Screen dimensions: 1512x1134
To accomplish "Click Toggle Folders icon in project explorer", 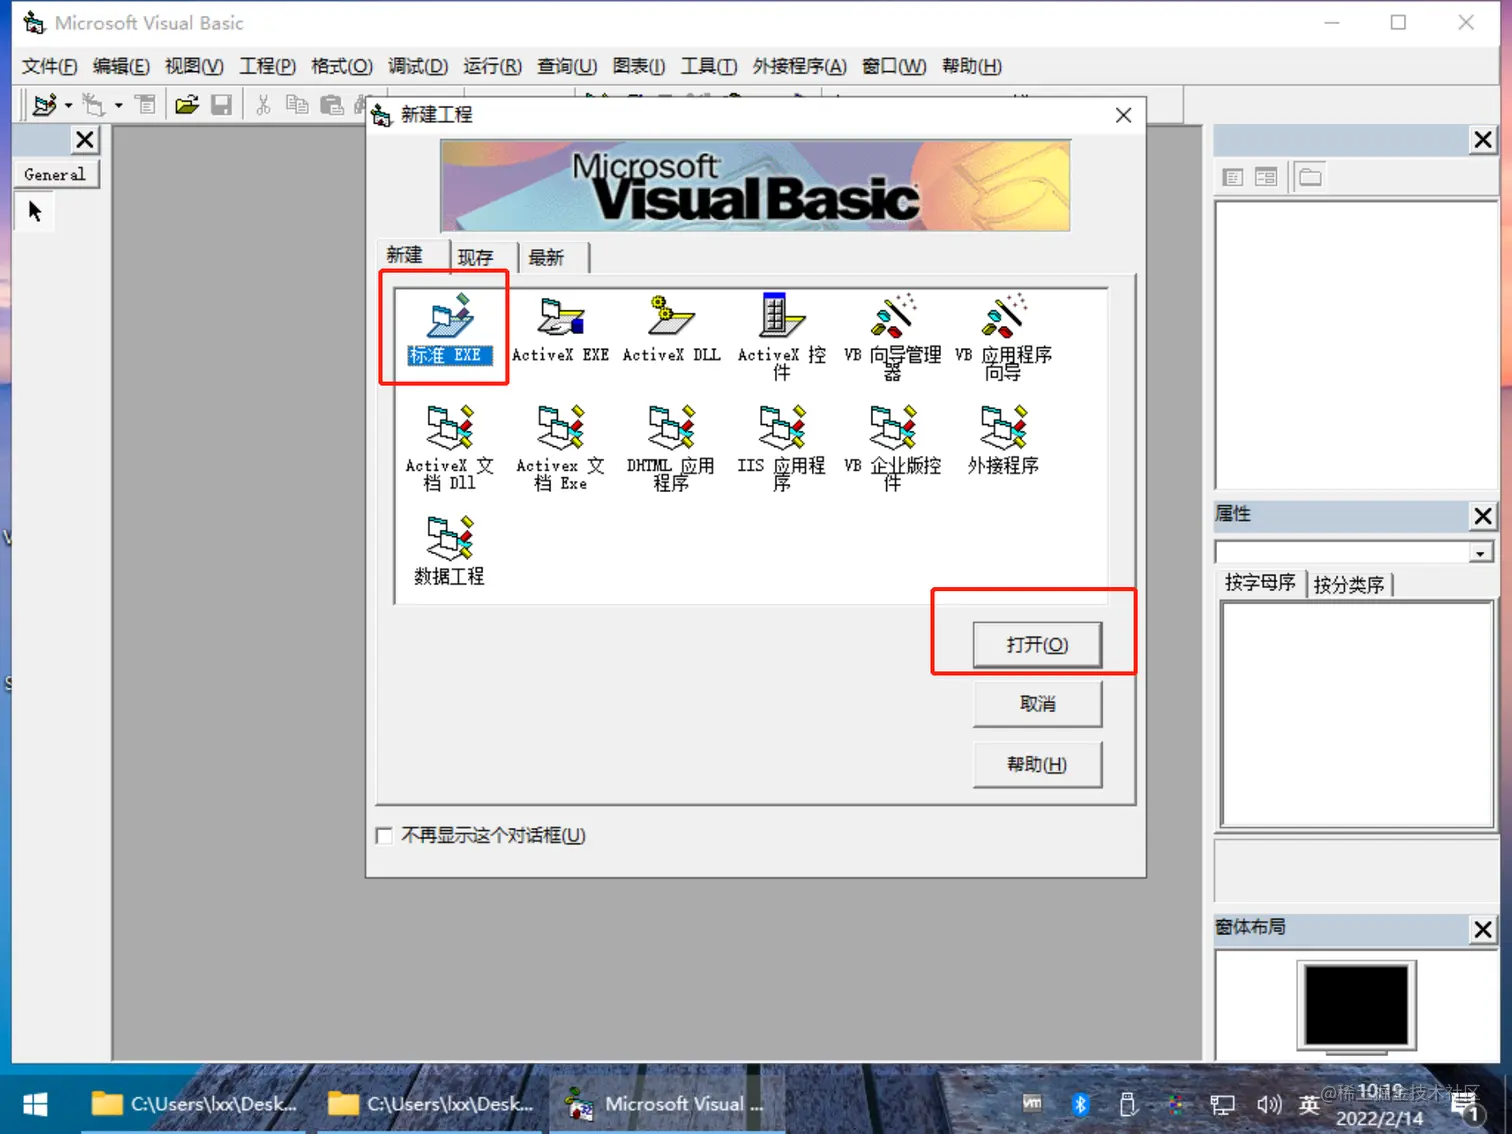I will click(1310, 177).
